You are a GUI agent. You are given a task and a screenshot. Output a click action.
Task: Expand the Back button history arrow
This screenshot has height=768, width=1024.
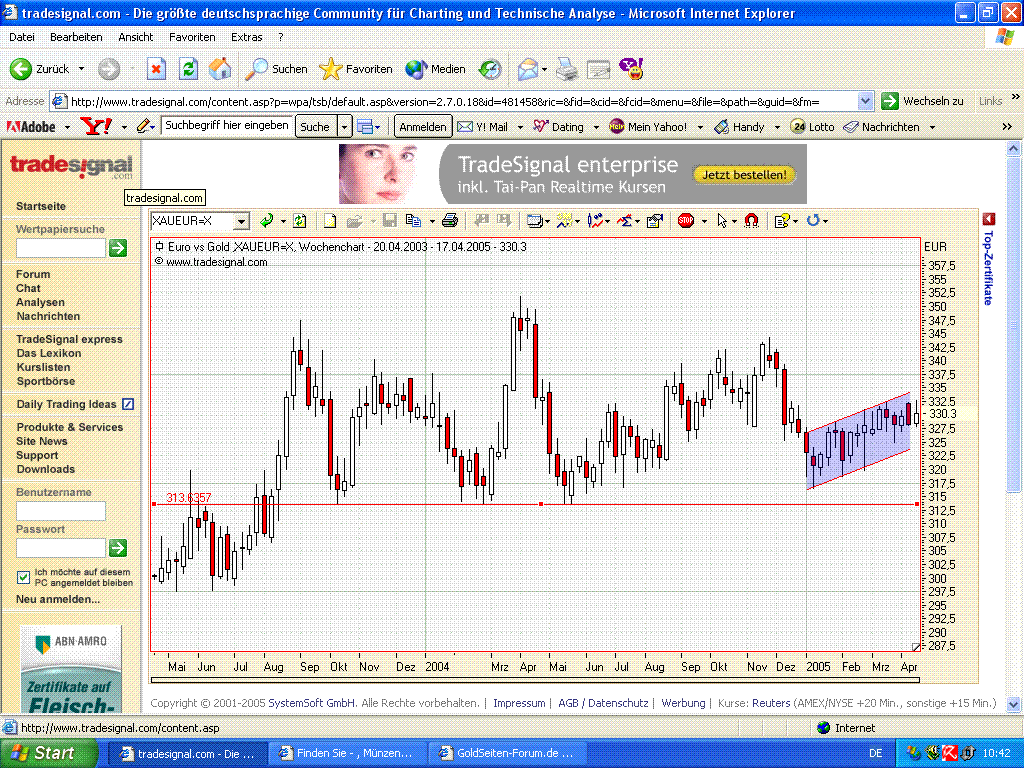[81, 69]
